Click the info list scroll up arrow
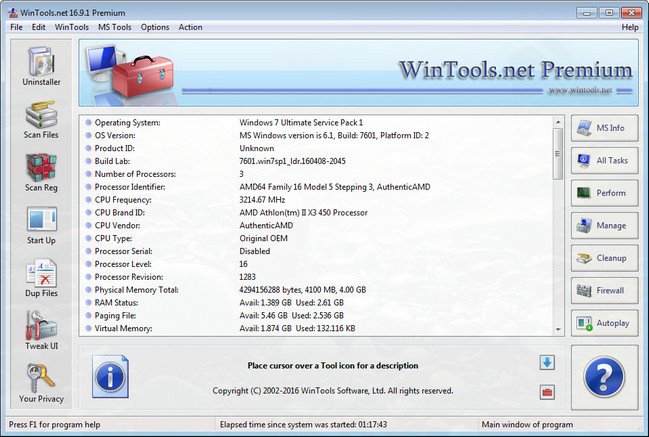 [558, 122]
